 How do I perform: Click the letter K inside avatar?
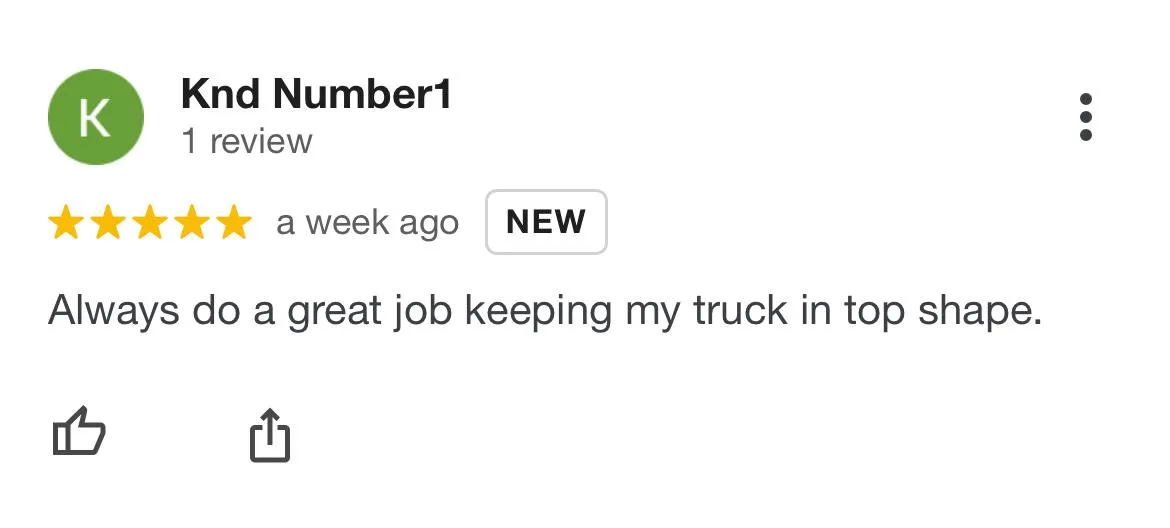point(95,118)
